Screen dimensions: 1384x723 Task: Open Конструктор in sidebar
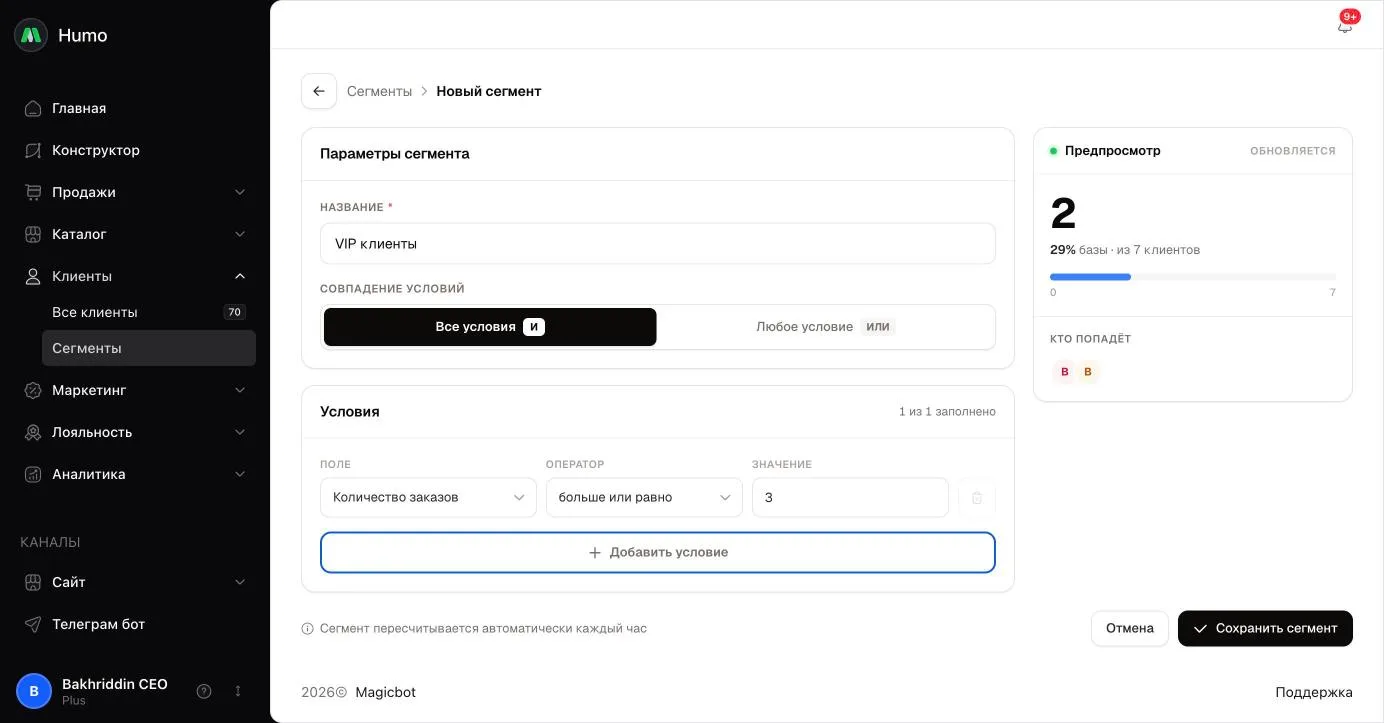[x=135, y=150]
